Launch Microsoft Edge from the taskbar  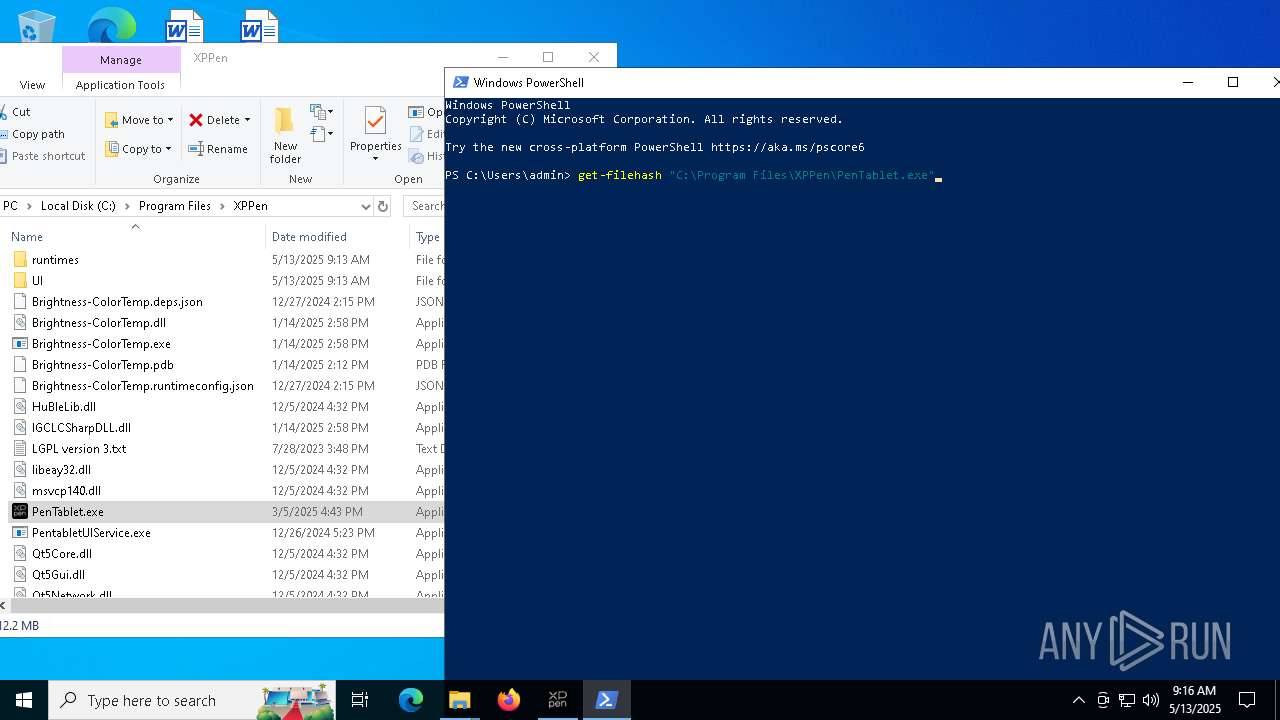[x=411, y=700]
